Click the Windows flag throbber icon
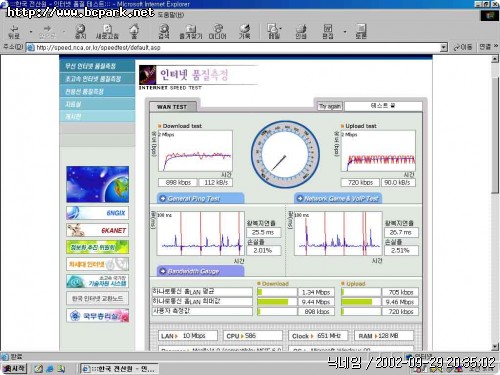The height and width of the screenshot is (375, 500). (x=489, y=15)
